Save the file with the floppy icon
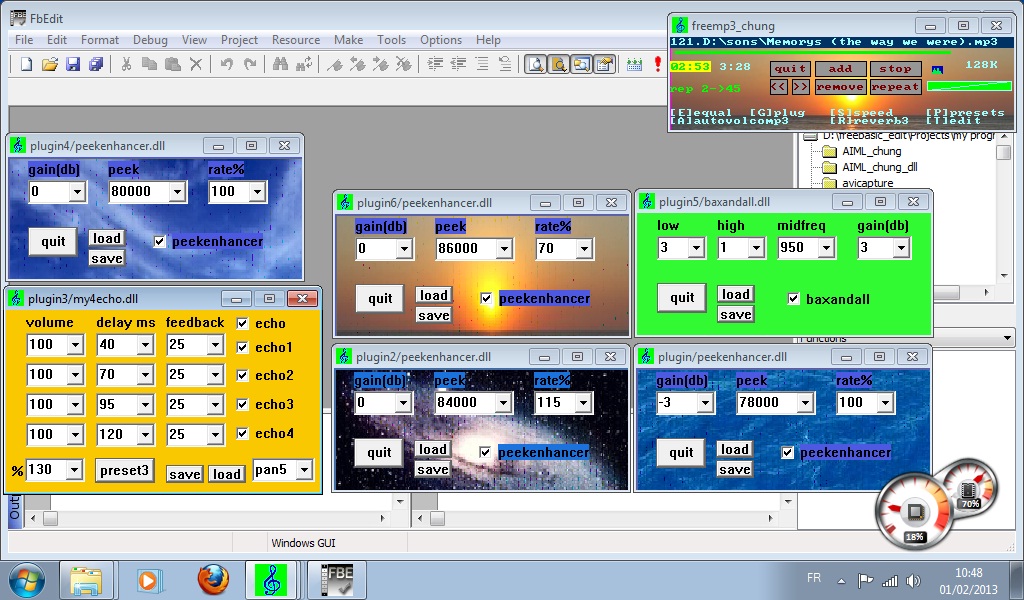 tap(73, 64)
